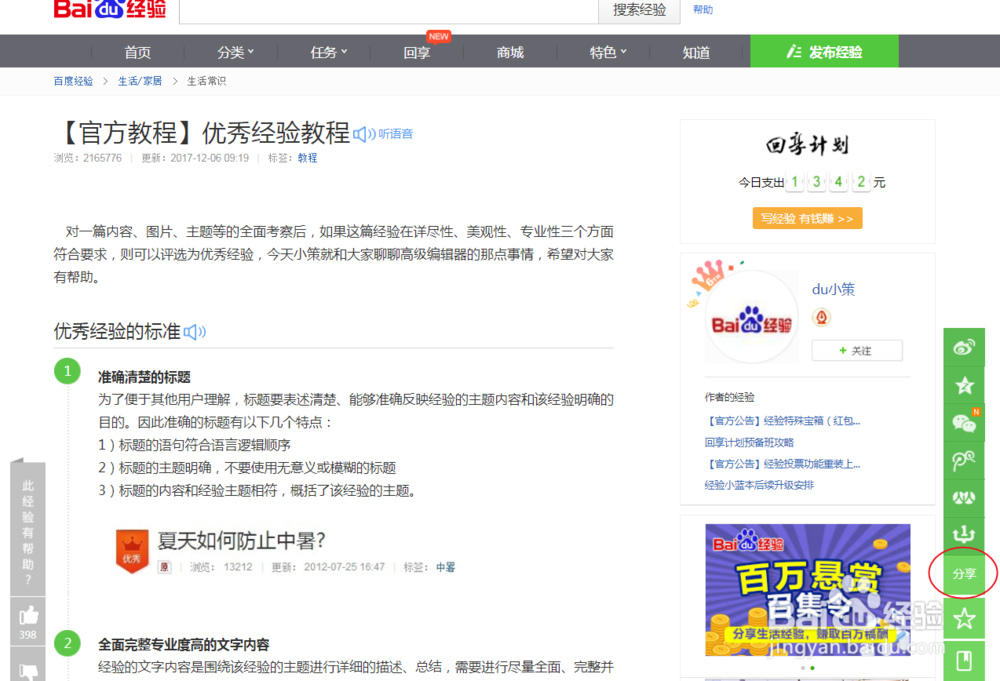Open 经验特殊宝箱 official notice link

point(783,421)
